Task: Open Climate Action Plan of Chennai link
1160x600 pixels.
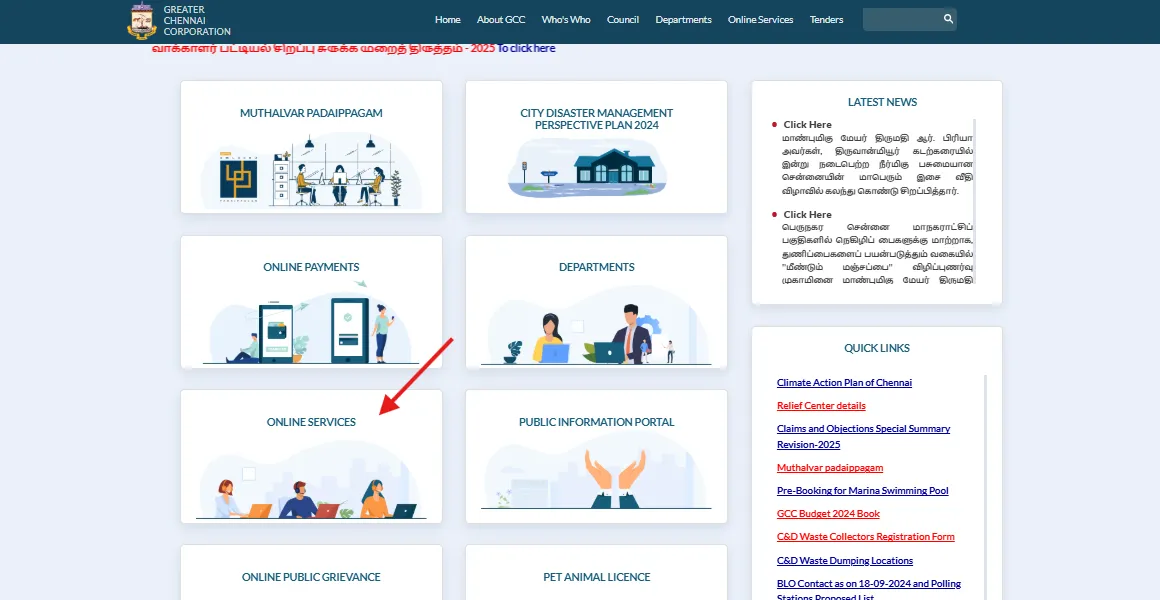Action: pos(844,383)
